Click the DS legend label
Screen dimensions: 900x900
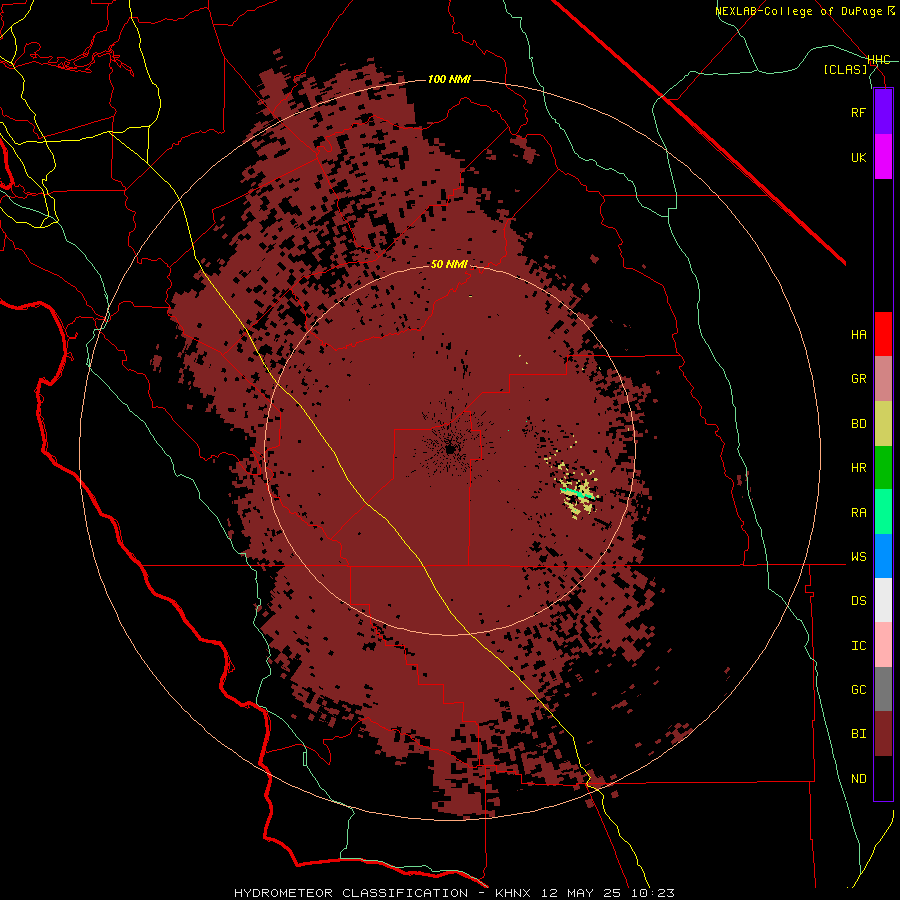point(858,601)
